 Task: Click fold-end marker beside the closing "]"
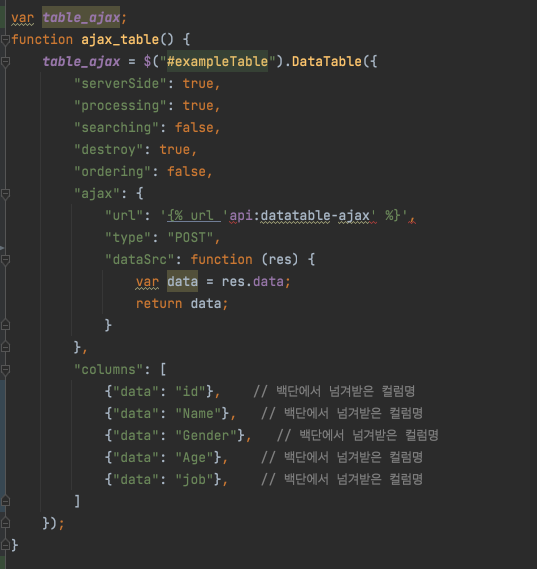[x=5, y=501]
